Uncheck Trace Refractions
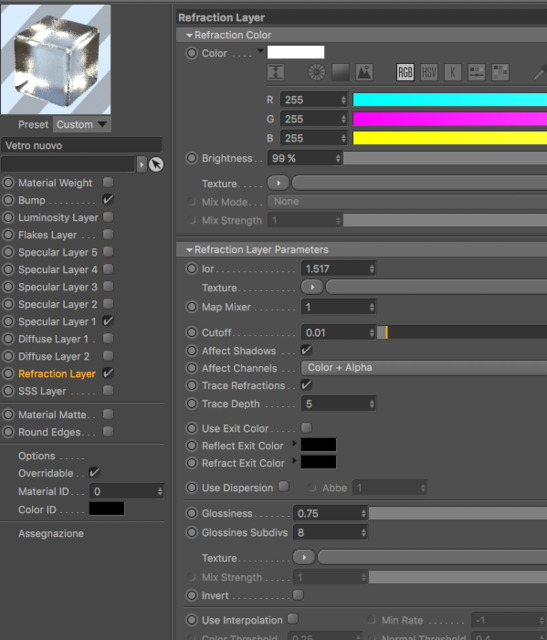547x640 pixels. point(306,385)
